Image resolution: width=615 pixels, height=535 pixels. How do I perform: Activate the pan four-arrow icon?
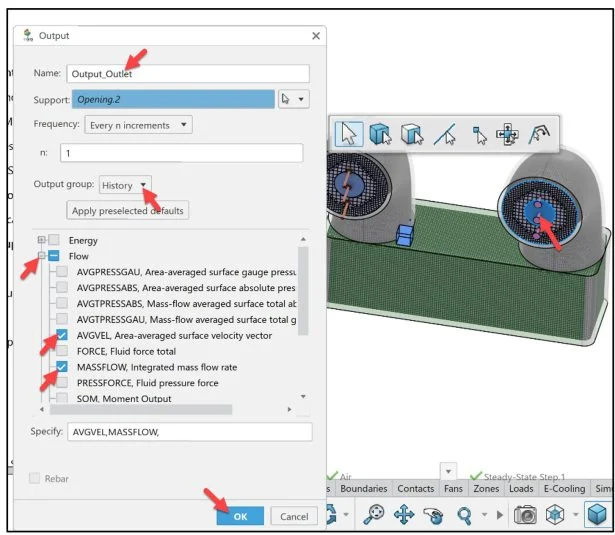404,514
